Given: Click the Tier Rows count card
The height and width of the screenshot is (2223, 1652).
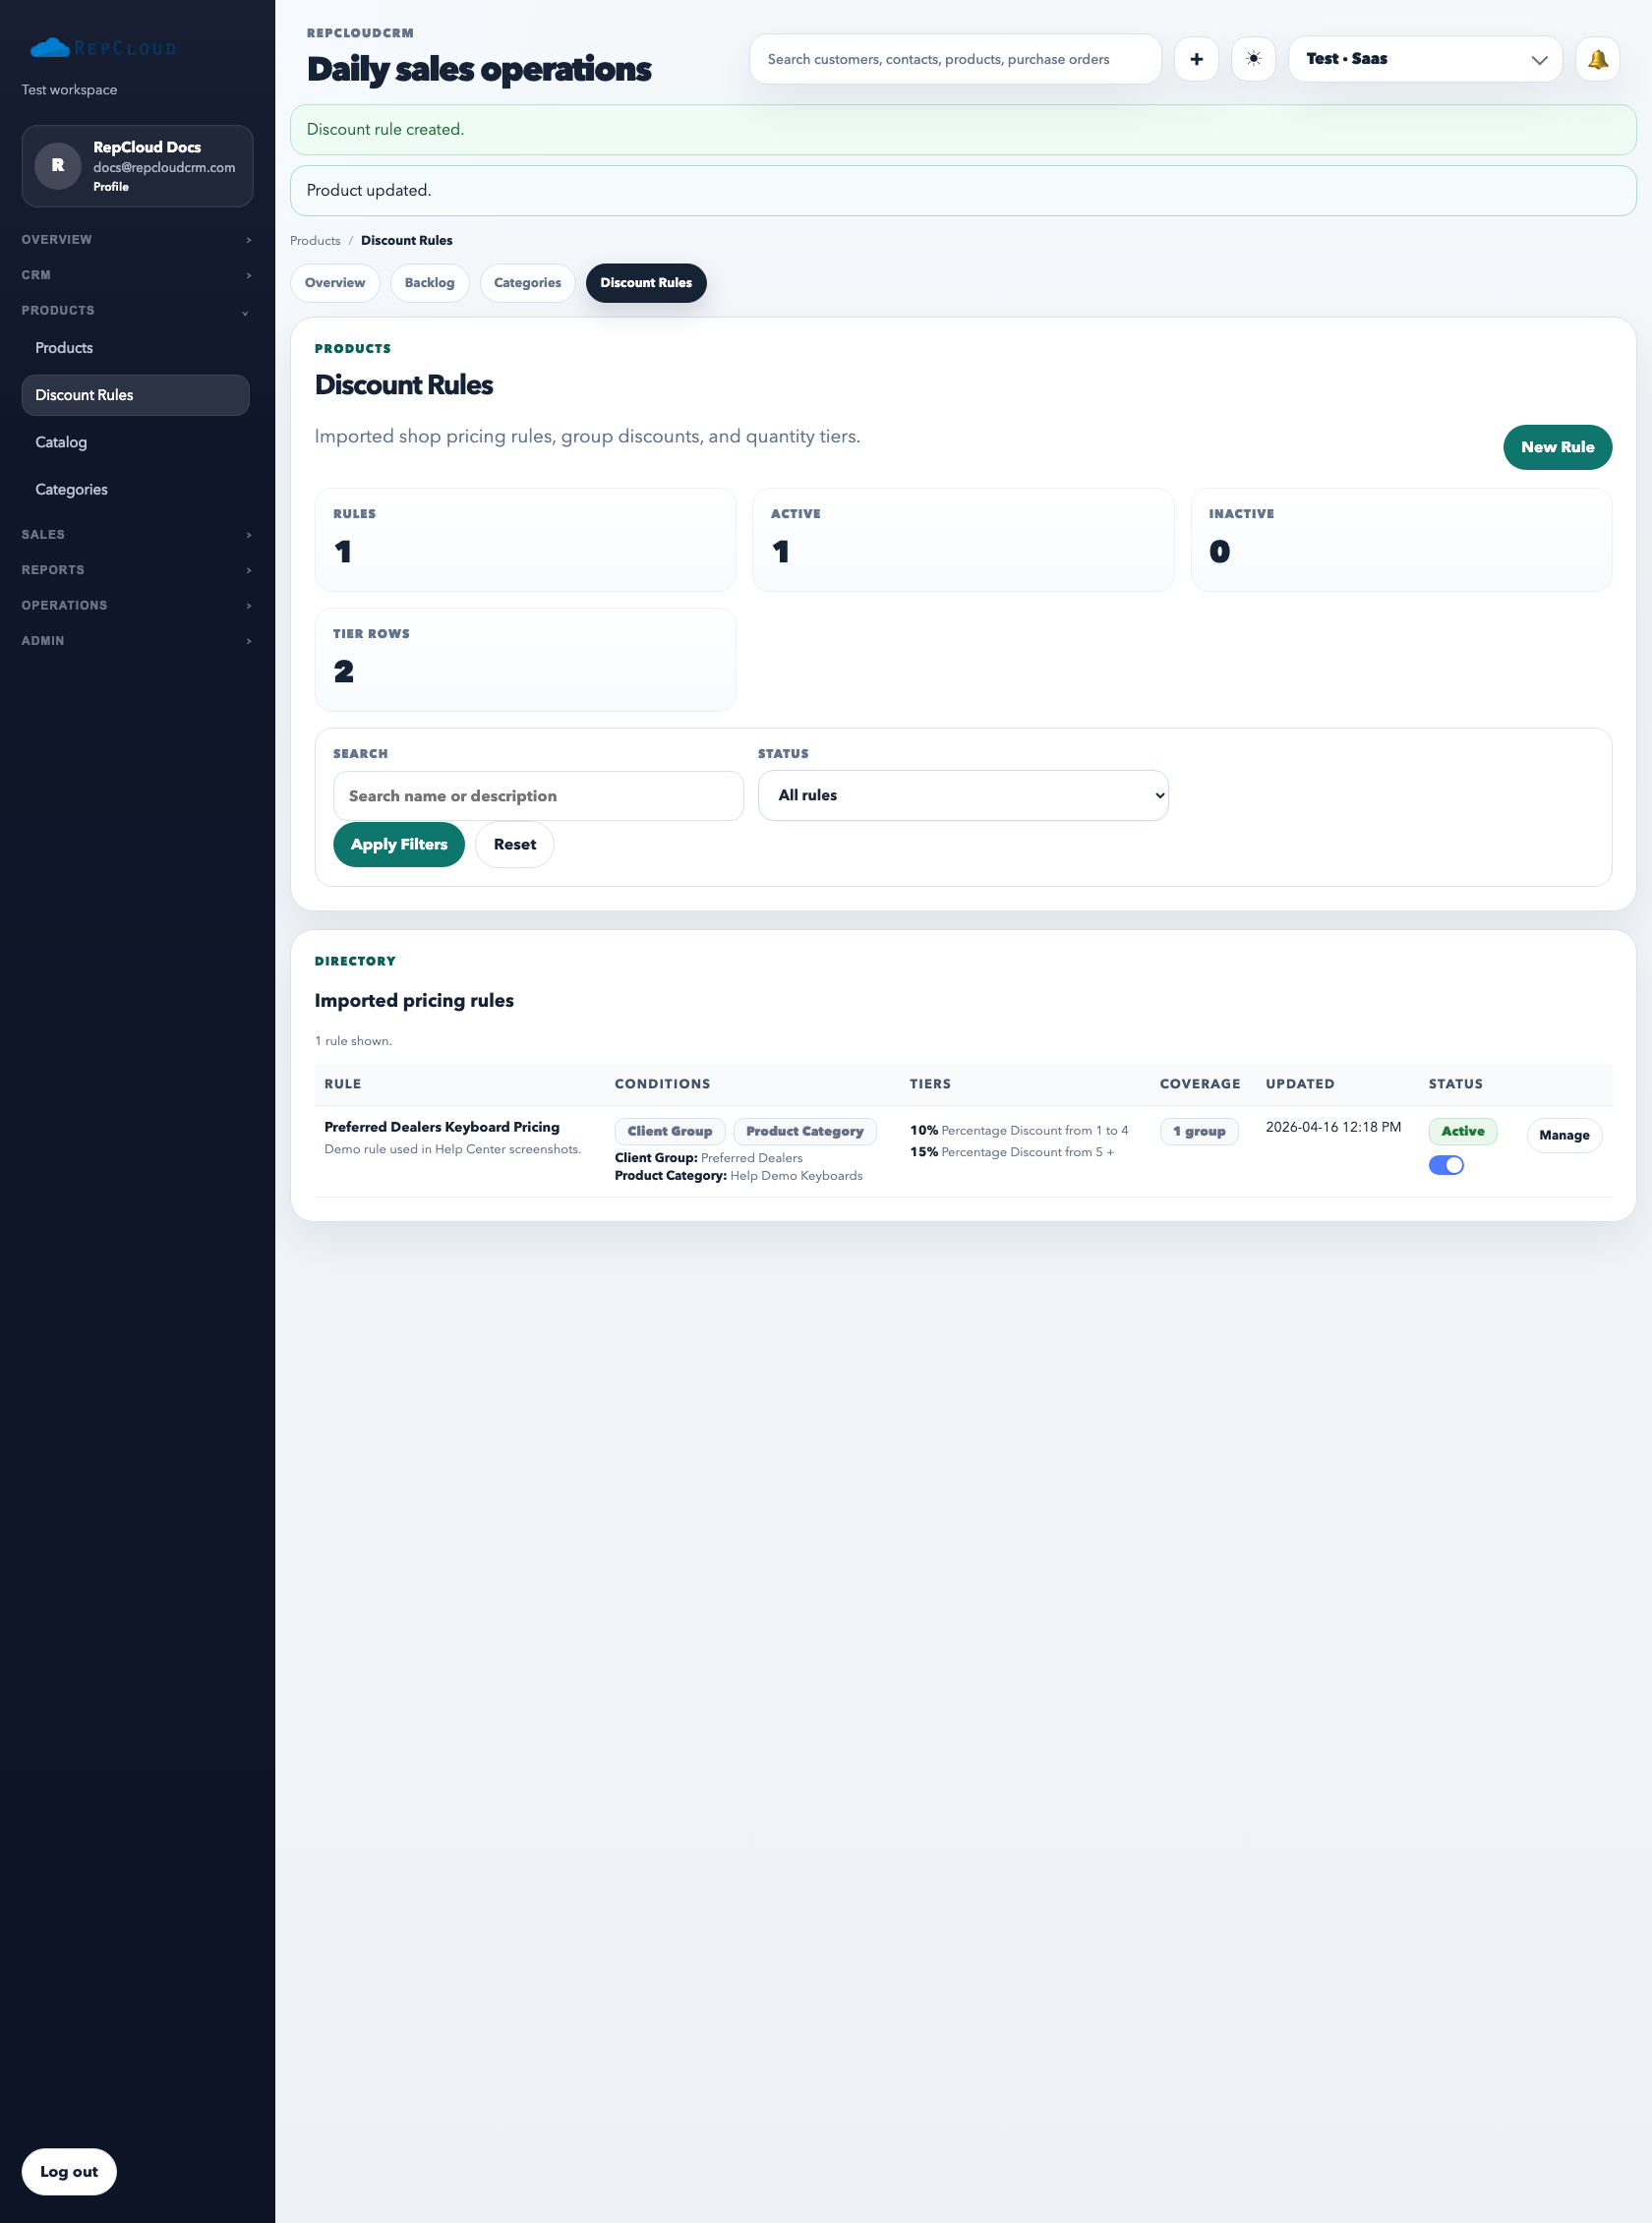Looking at the screenshot, I should tap(525, 660).
